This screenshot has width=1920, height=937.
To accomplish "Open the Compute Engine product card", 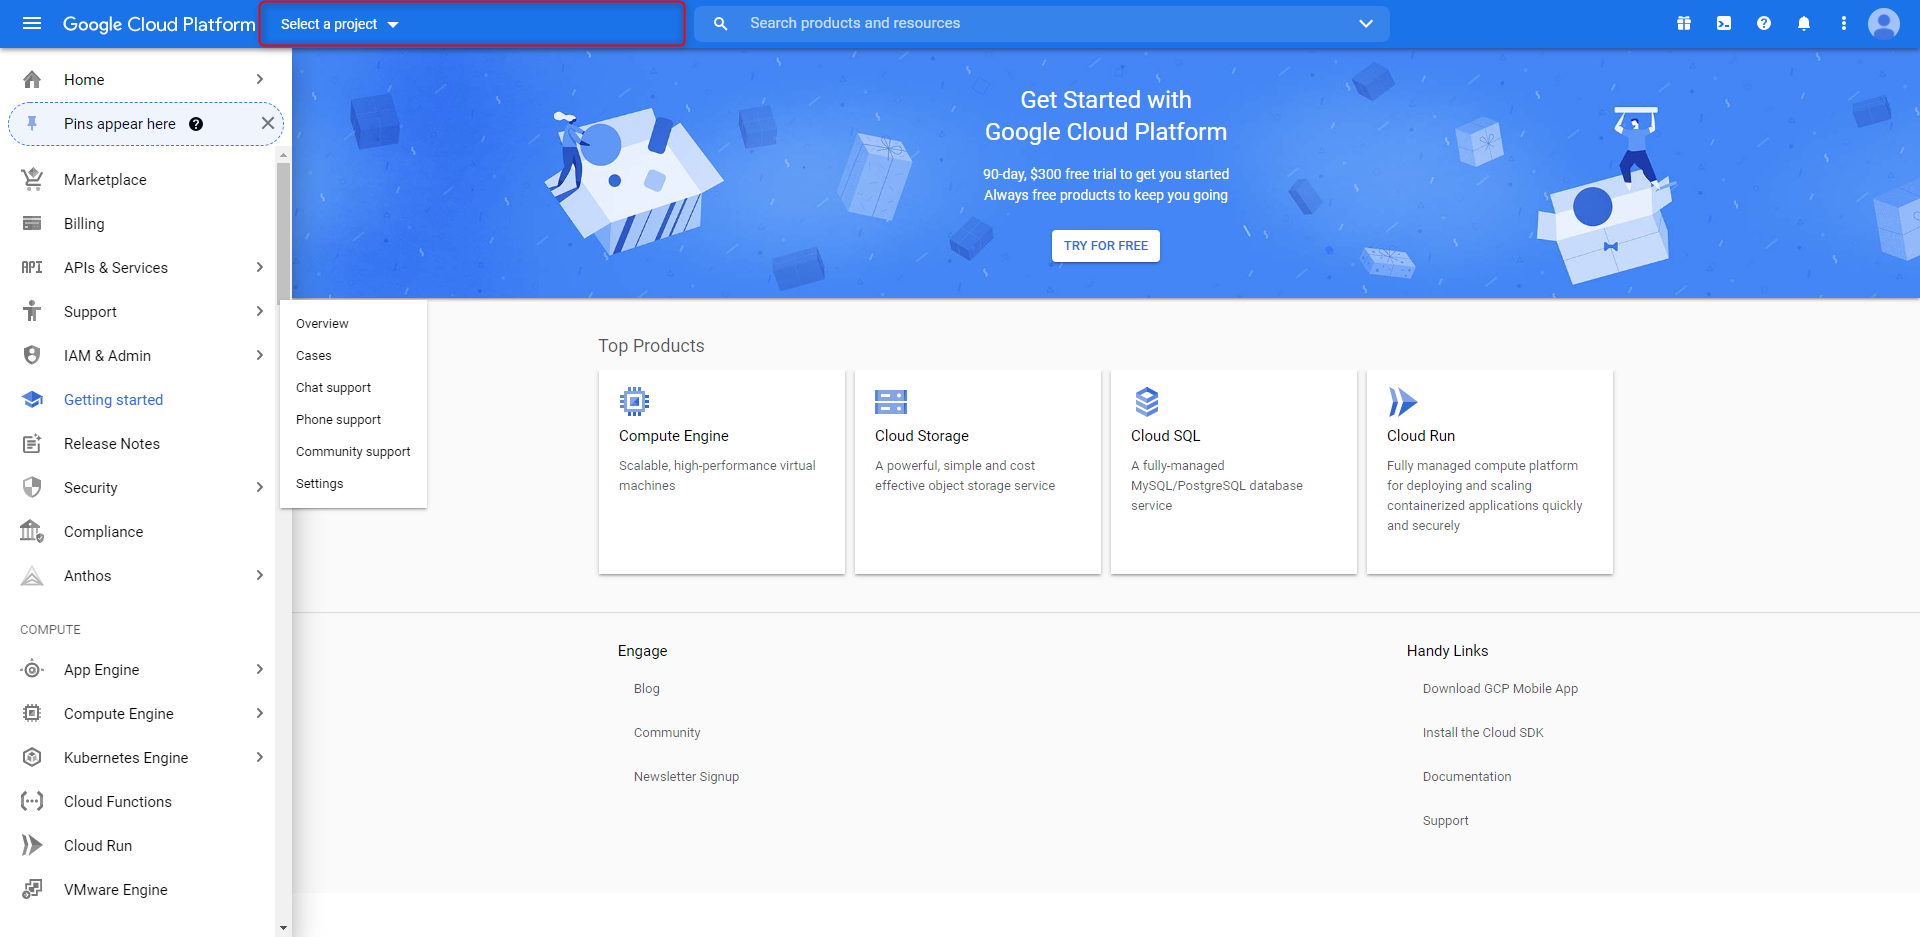I will point(722,472).
